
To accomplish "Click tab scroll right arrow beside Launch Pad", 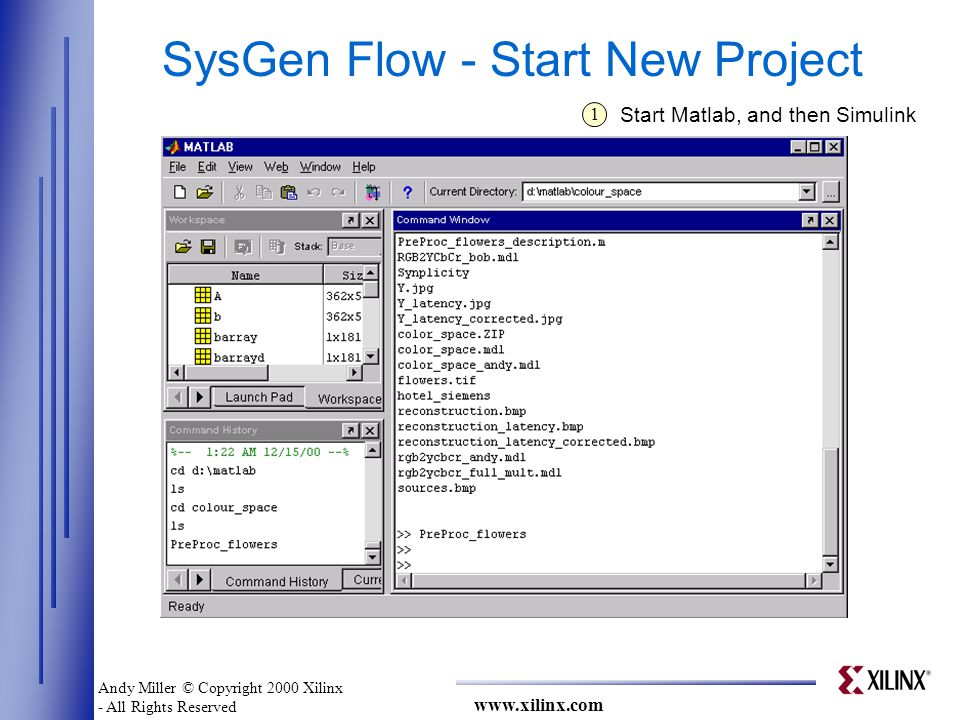I will click(200, 397).
